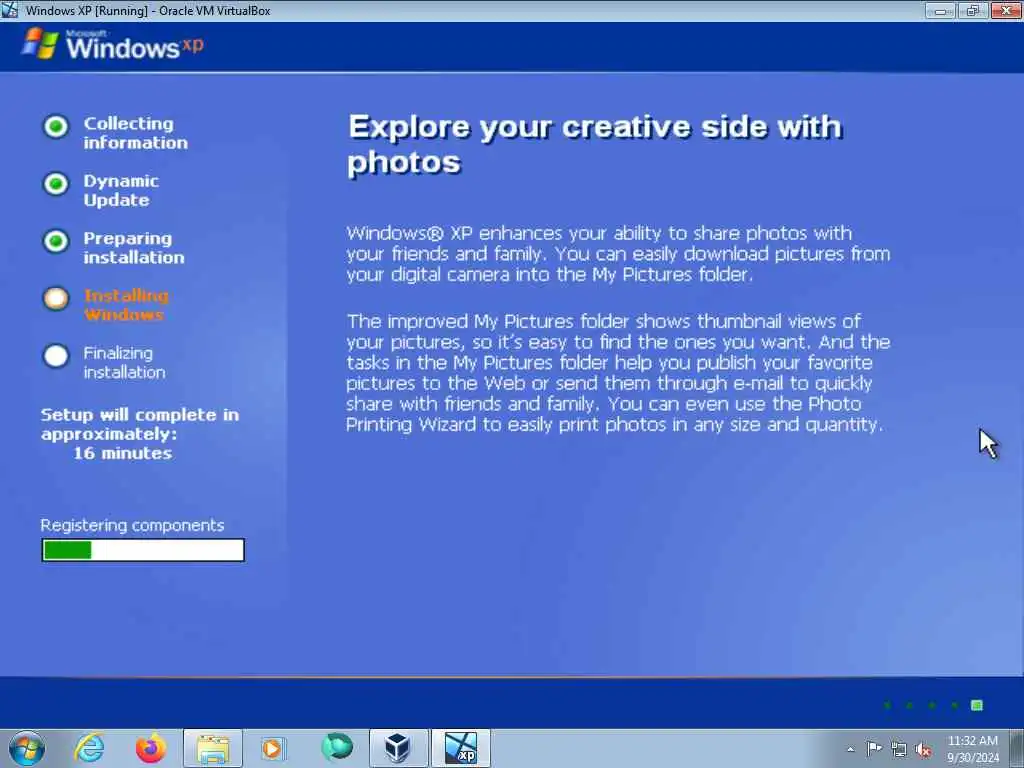The image size is (1024, 768).
Task: Click the green slide indicator square
Action: pos(976,705)
